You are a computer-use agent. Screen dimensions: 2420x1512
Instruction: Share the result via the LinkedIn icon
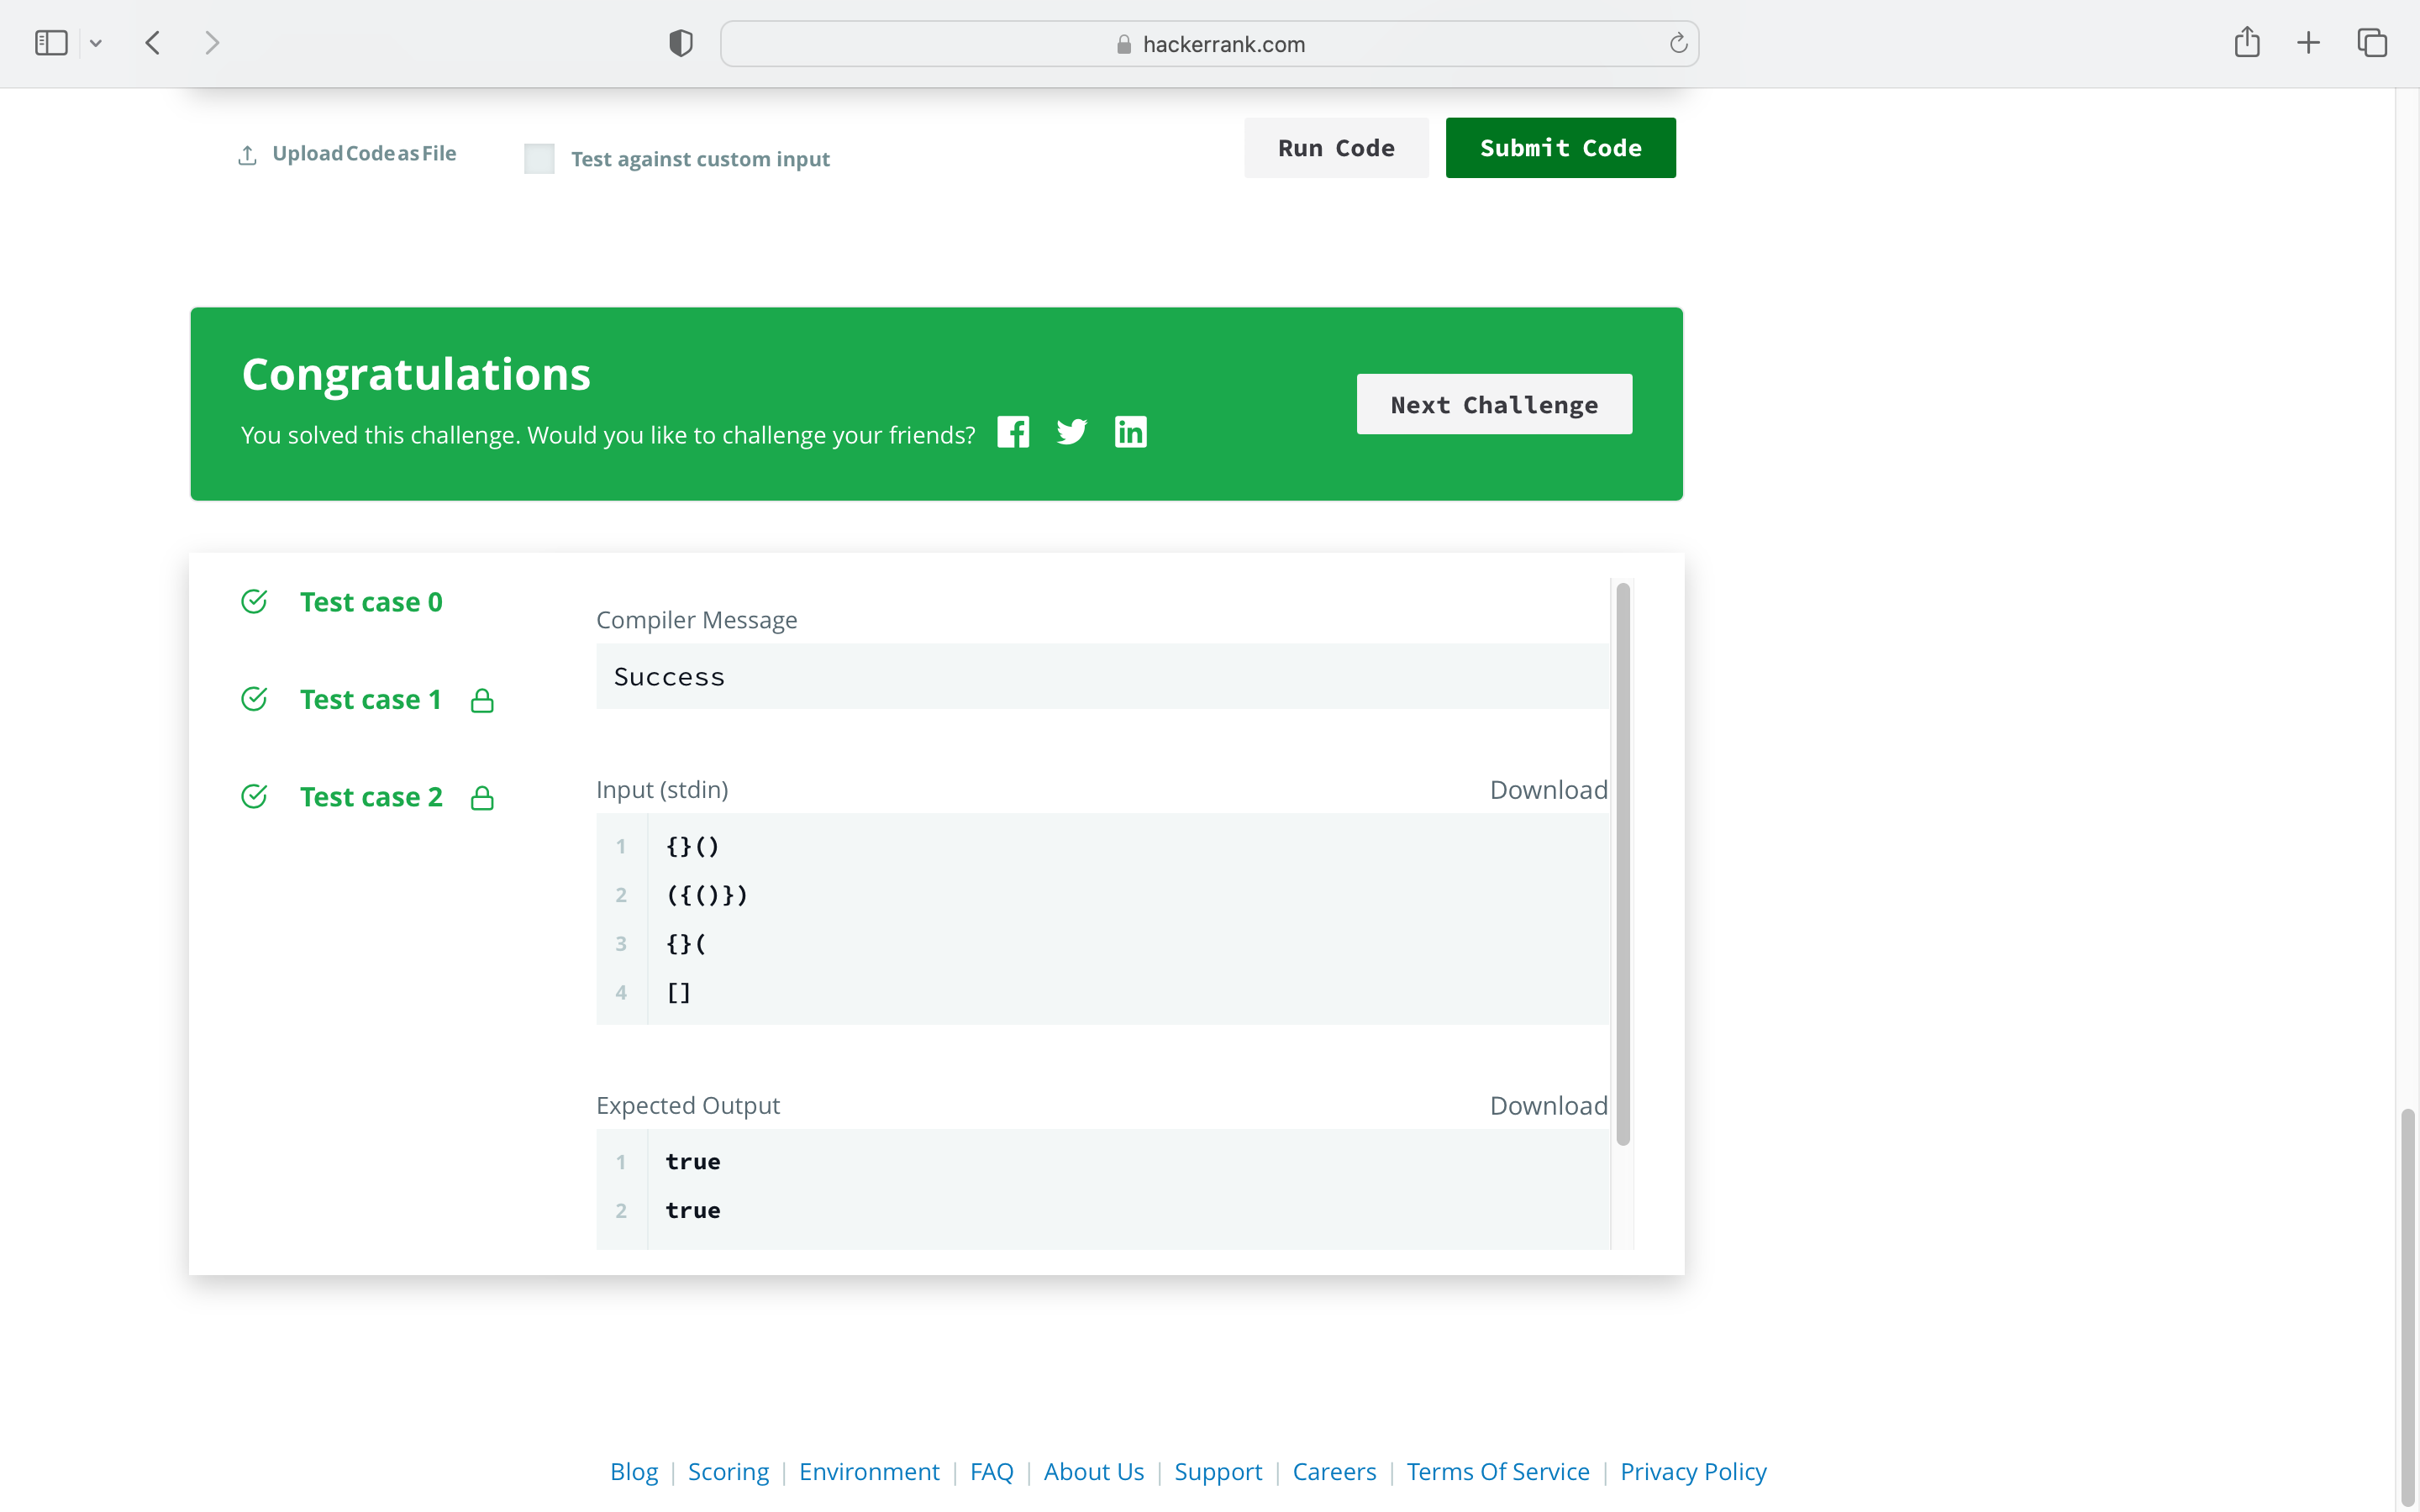[1130, 432]
